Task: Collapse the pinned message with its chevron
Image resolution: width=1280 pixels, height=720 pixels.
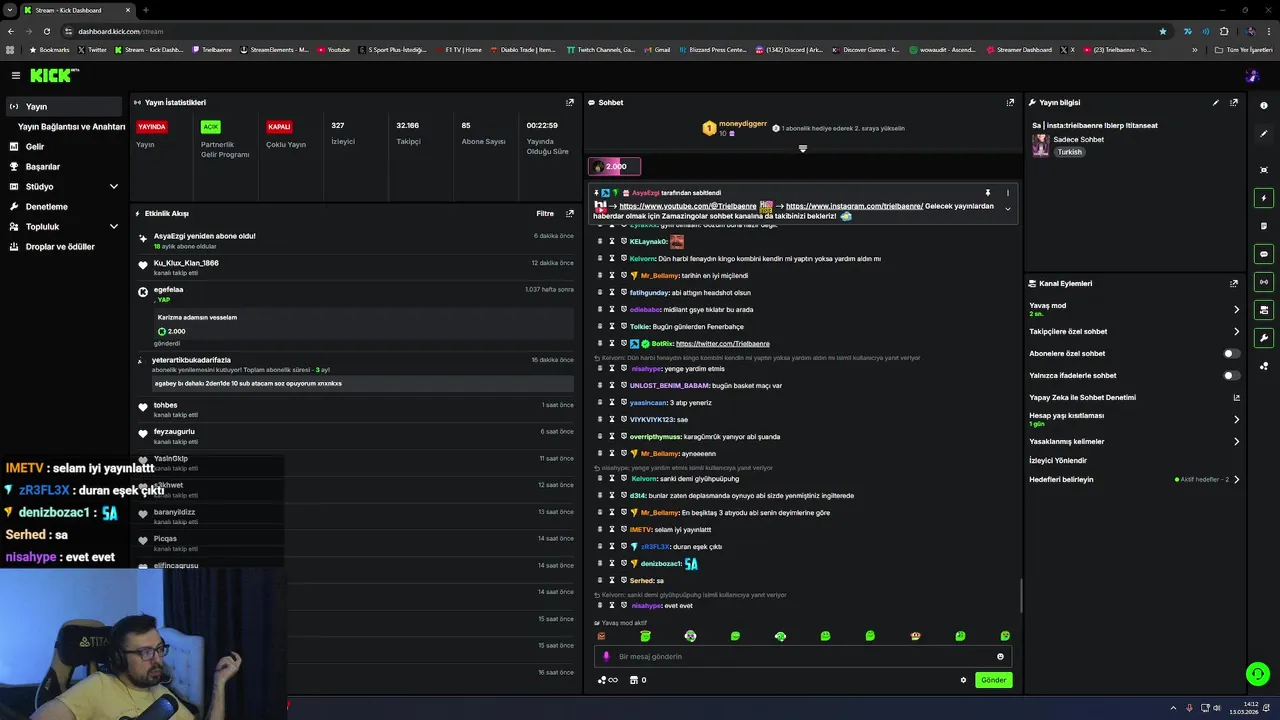Action: point(1007,209)
